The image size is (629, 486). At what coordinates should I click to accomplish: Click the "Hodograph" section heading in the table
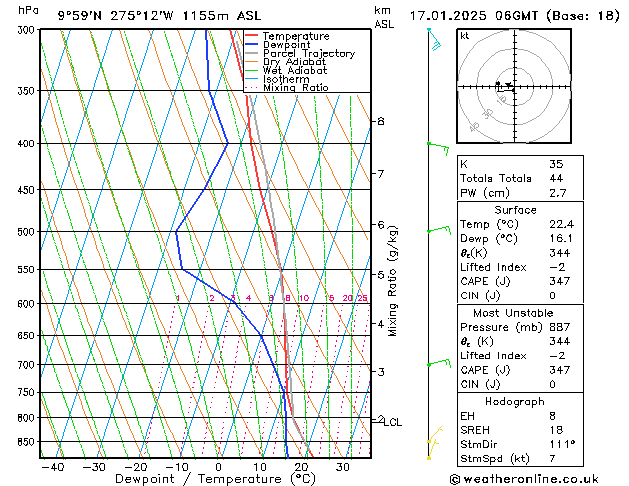[x=515, y=401]
